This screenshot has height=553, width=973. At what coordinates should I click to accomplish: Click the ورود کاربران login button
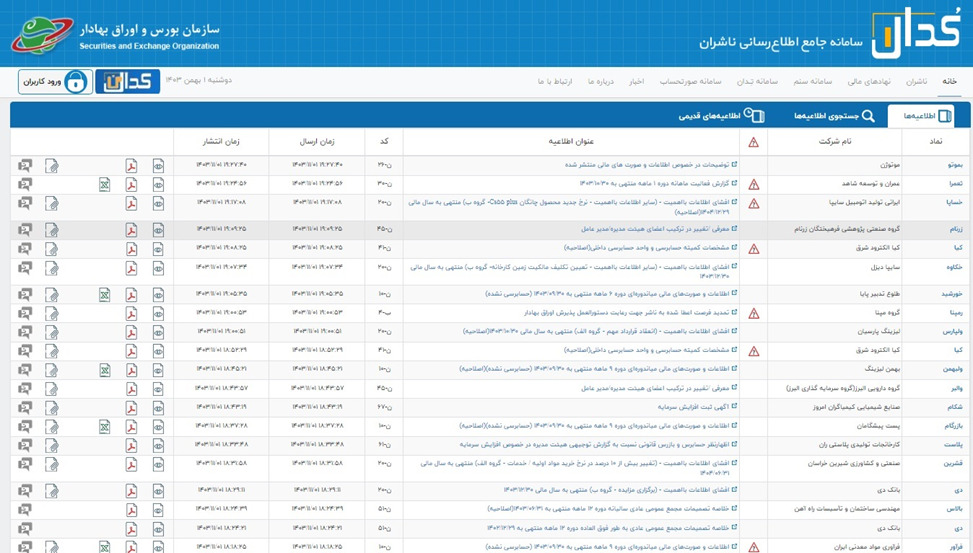[x=55, y=82]
